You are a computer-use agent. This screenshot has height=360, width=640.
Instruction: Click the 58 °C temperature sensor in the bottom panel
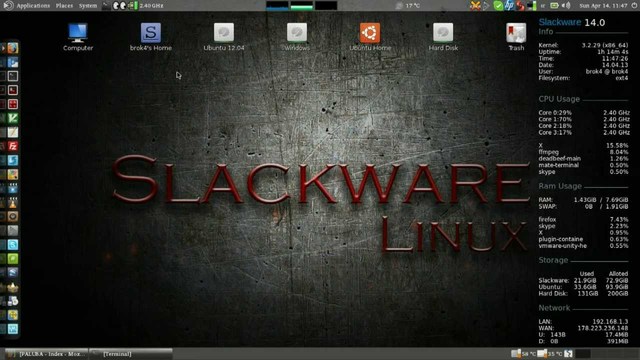[523, 354]
